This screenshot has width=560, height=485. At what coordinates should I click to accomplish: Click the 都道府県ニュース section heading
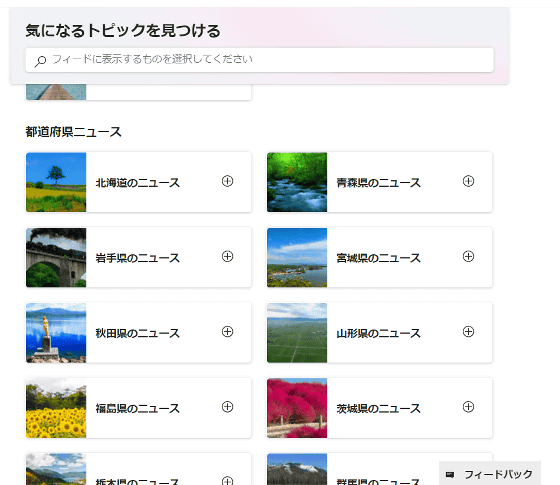tap(74, 132)
